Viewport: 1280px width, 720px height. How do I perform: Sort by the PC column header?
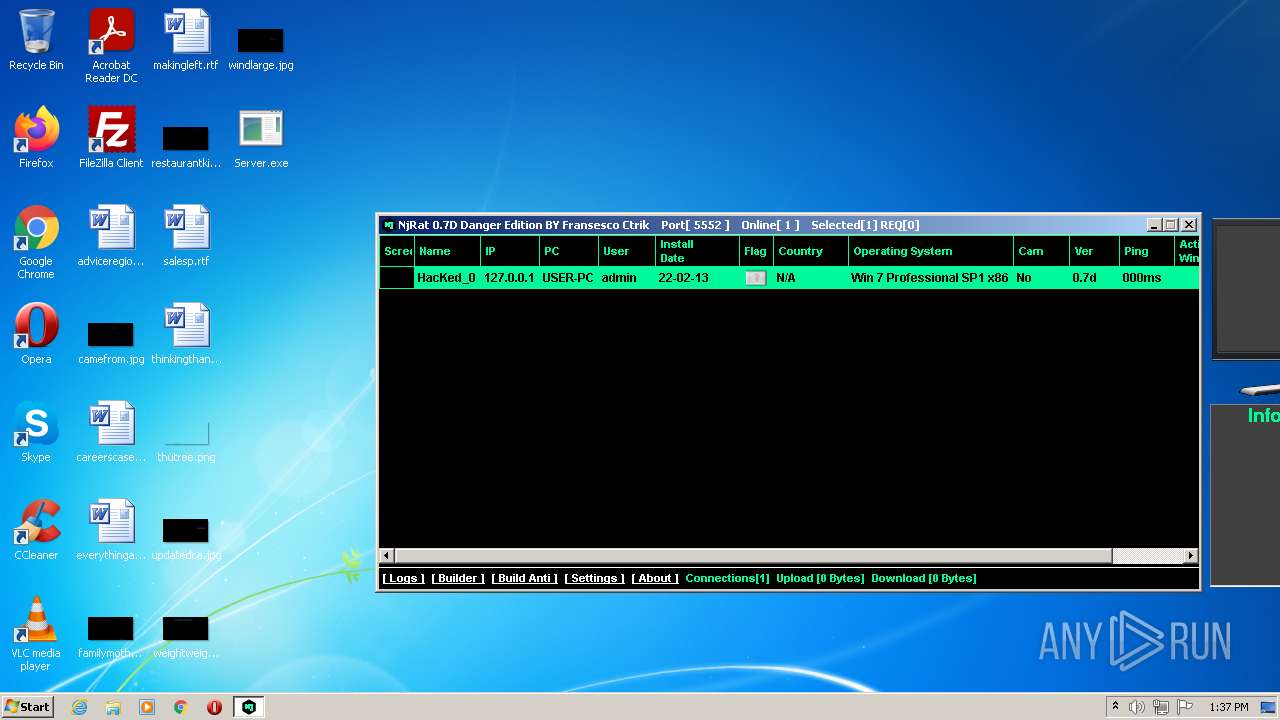click(569, 251)
